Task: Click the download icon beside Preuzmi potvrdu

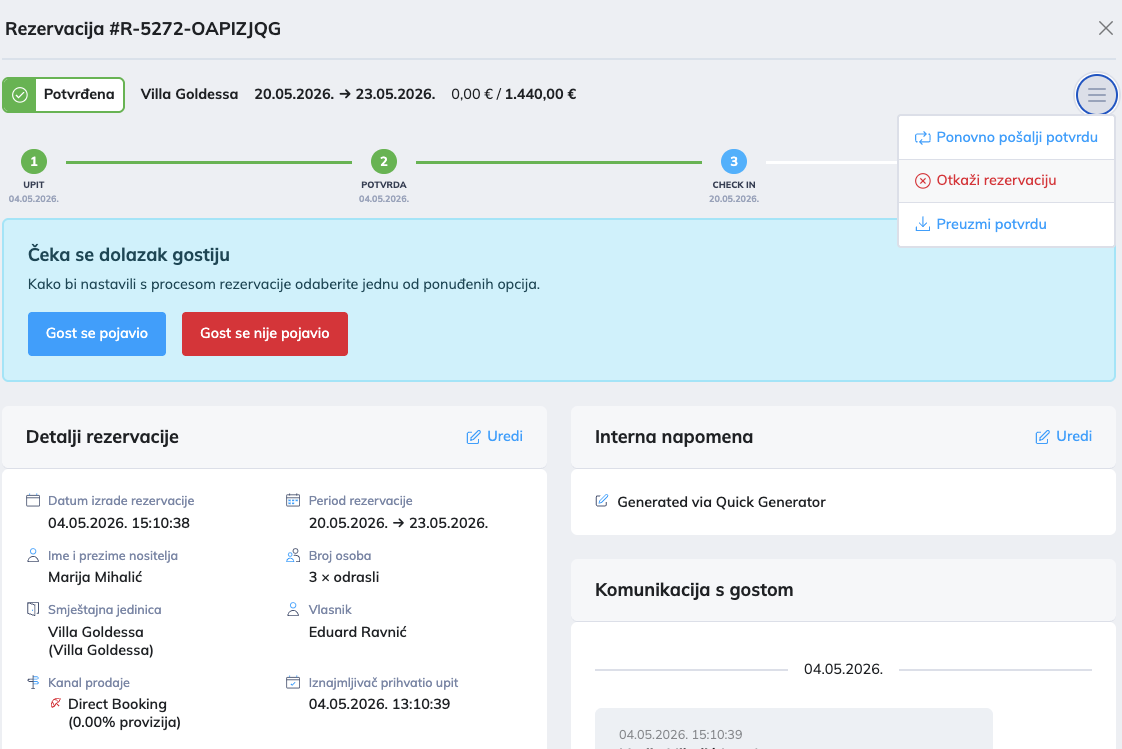Action: point(922,224)
